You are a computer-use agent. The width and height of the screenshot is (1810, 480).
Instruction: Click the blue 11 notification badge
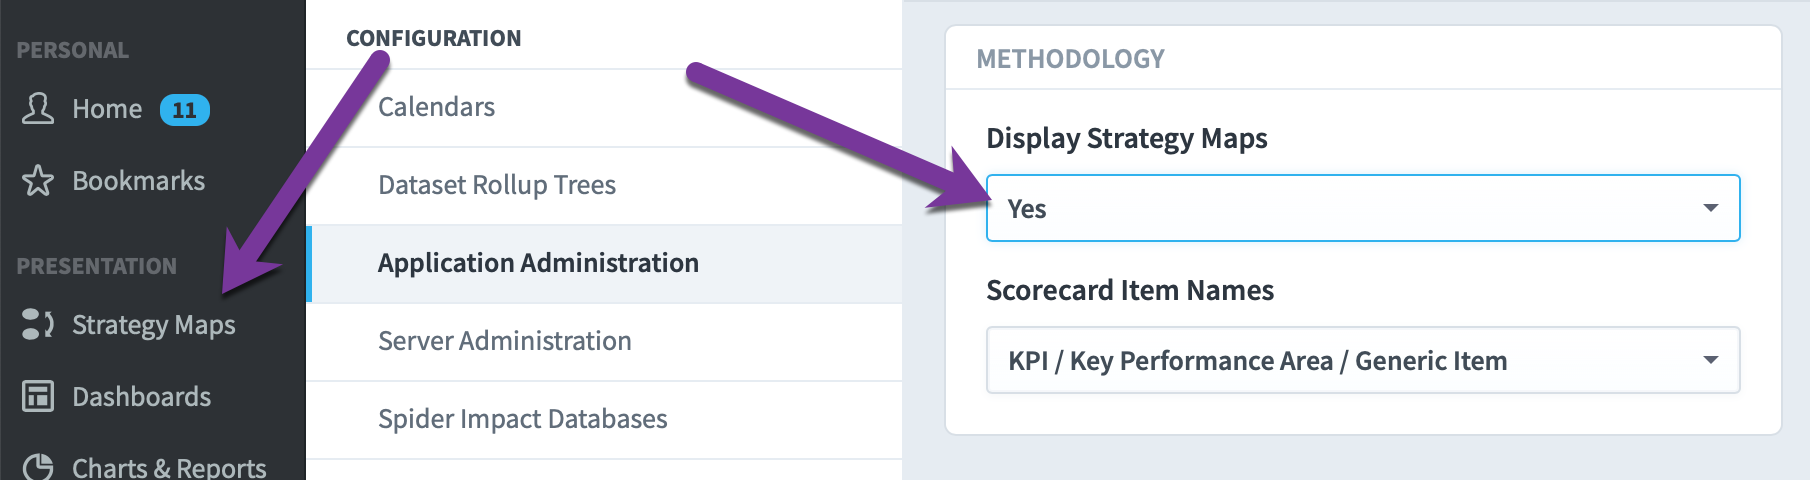185,109
